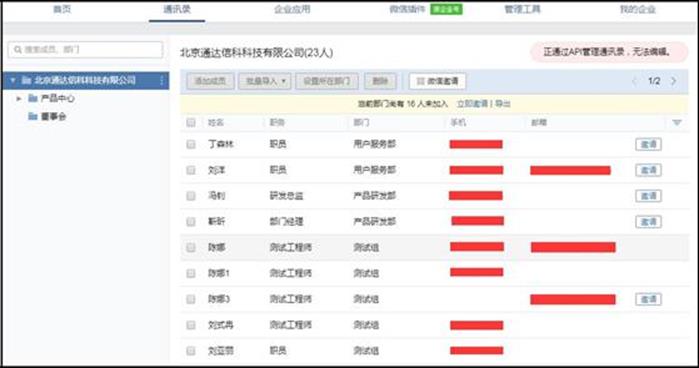
Task: Click the 姓名 column header
Action: click(x=216, y=122)
